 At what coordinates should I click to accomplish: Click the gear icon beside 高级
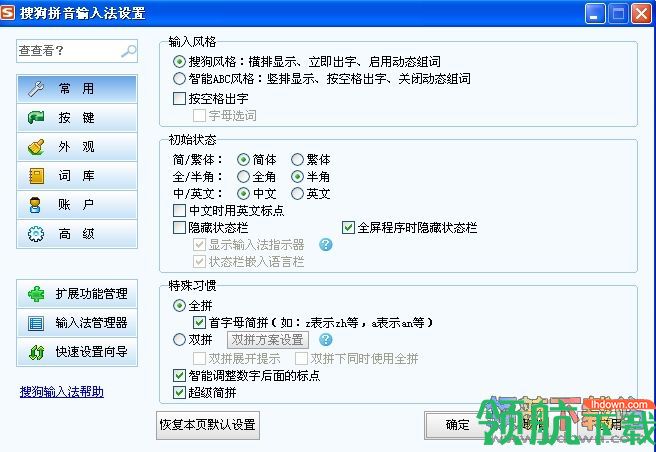36,234
